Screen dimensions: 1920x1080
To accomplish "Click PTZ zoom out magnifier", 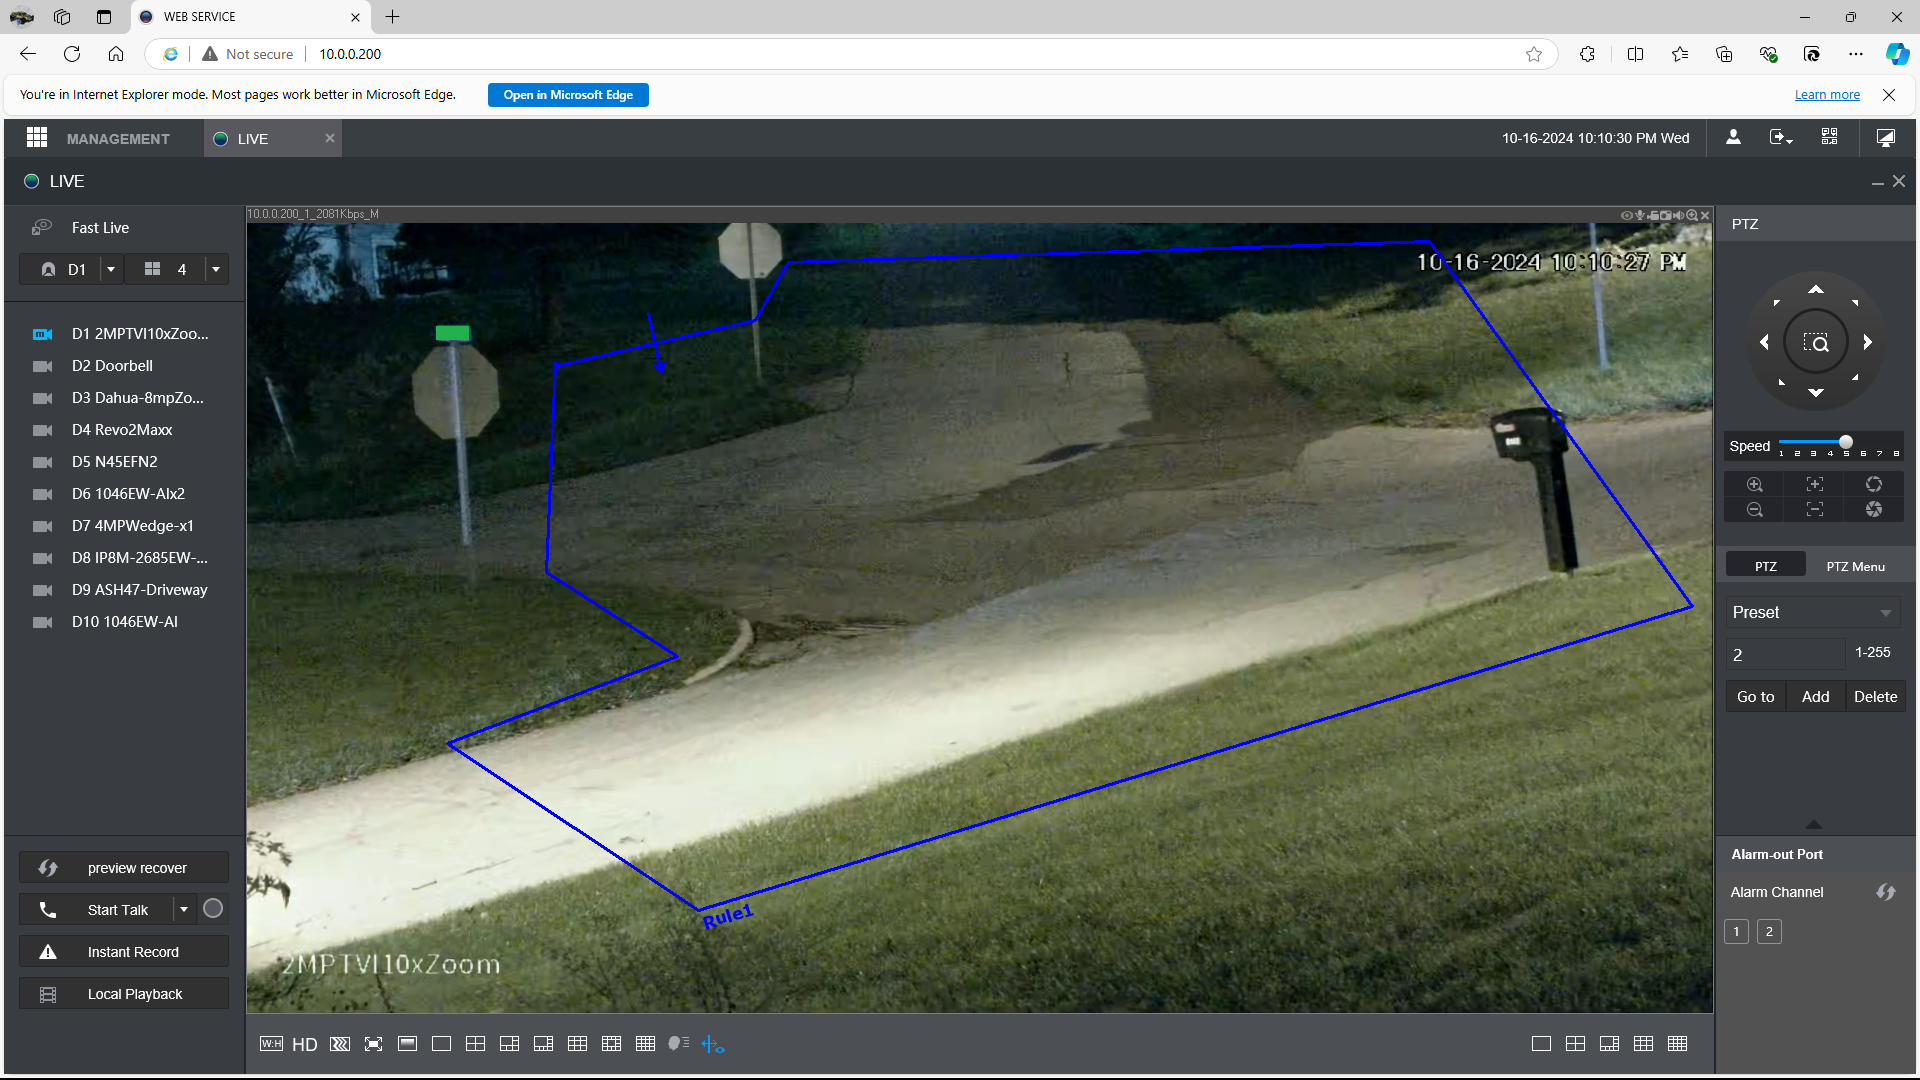I will (1755, 510).
